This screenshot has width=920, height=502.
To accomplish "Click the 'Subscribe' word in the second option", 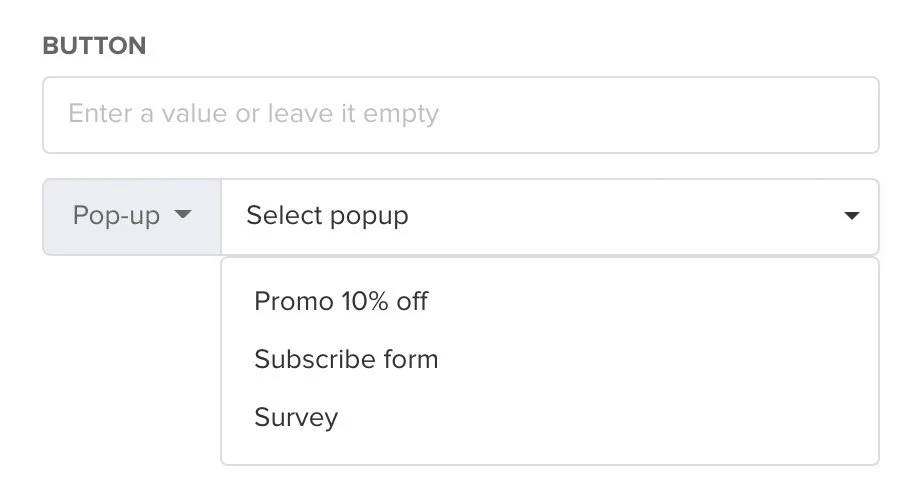I will [304, 359].
